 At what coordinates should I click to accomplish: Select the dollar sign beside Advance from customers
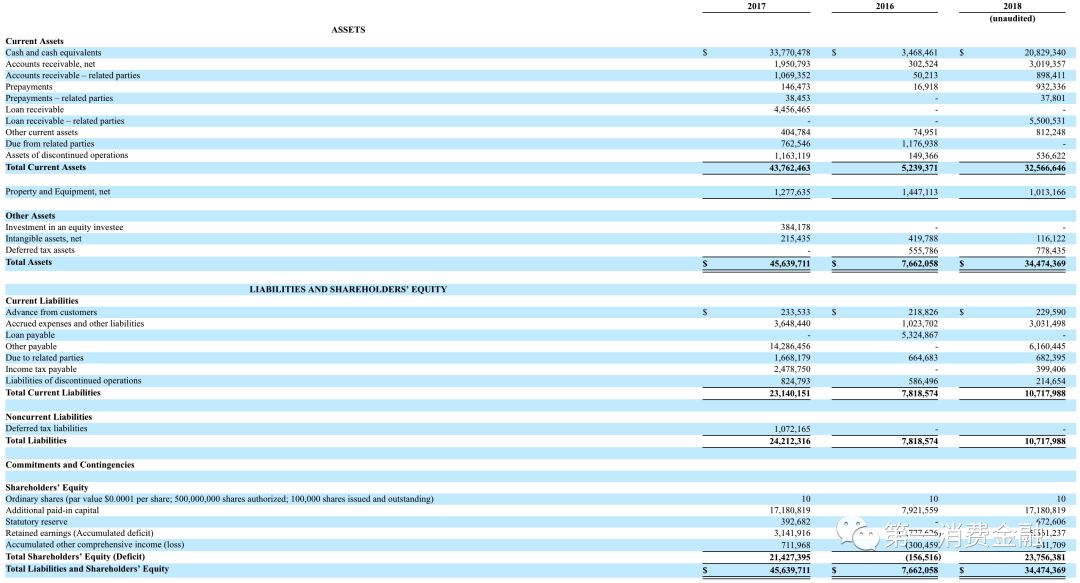pos(705,311)
